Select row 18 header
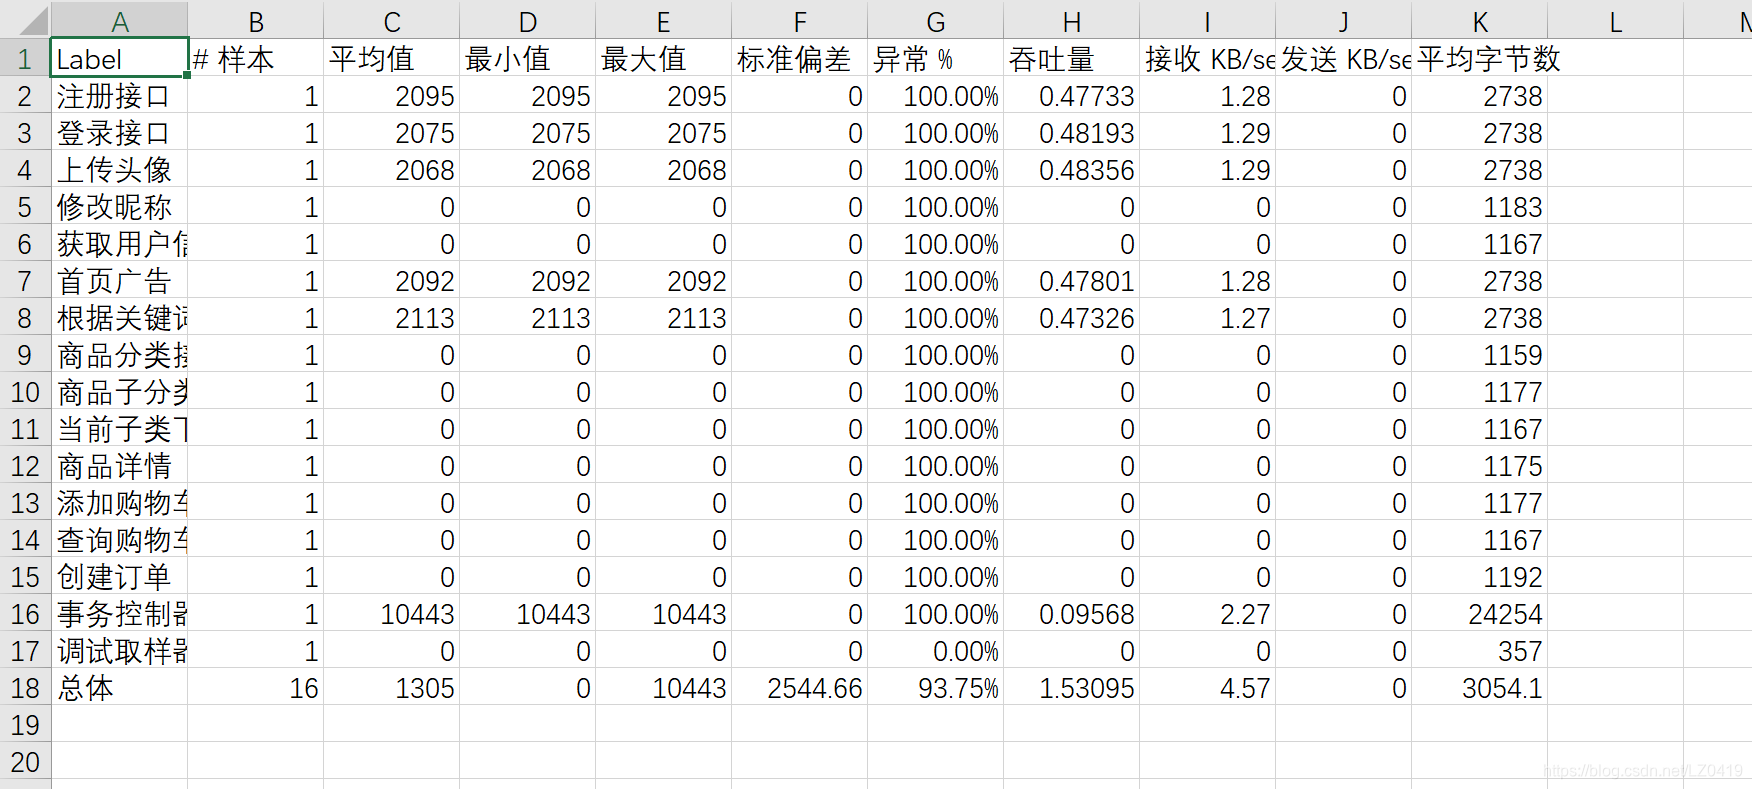The height and width of the screenshot is (789, 1752). point(25,688)
